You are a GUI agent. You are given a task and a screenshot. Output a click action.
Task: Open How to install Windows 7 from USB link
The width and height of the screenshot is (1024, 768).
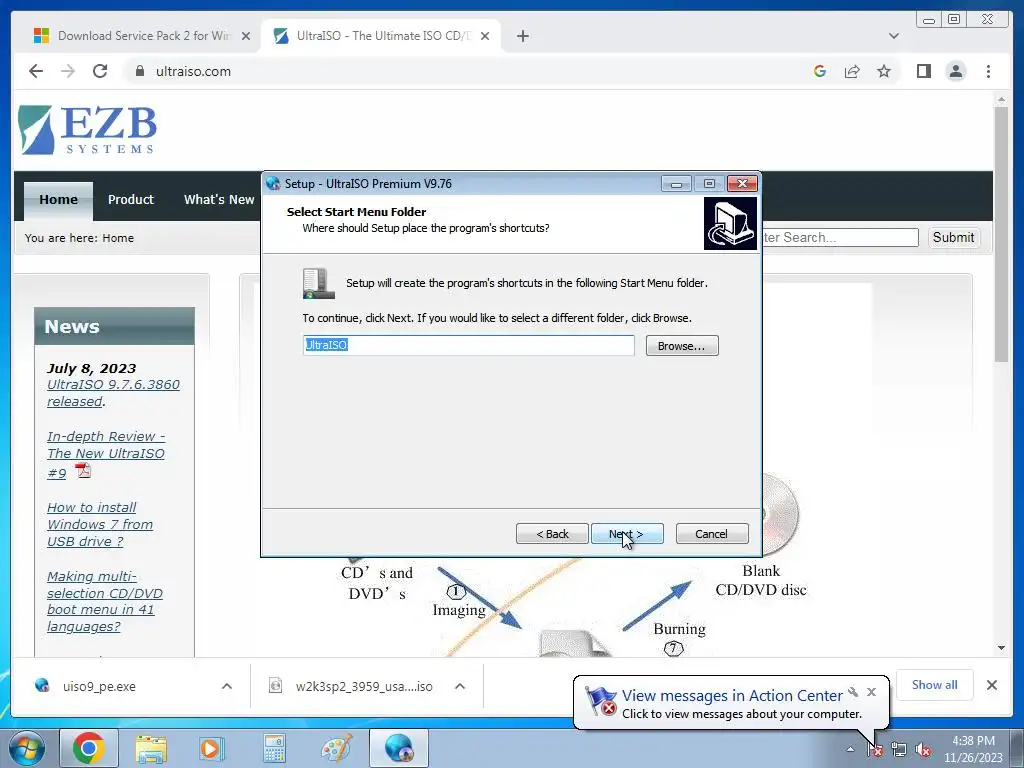point(100,524)
